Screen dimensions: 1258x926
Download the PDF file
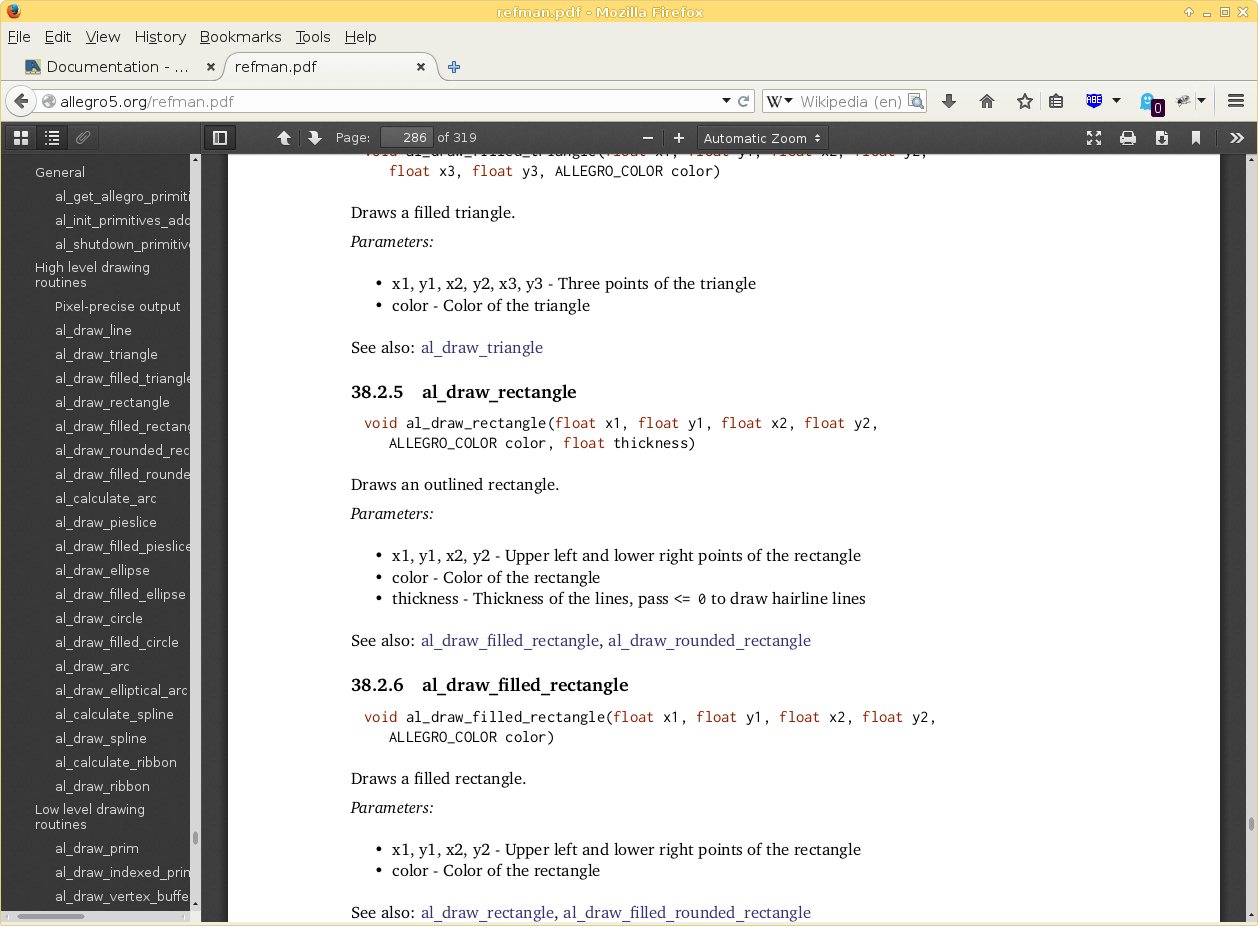(x=1162, y=138)
